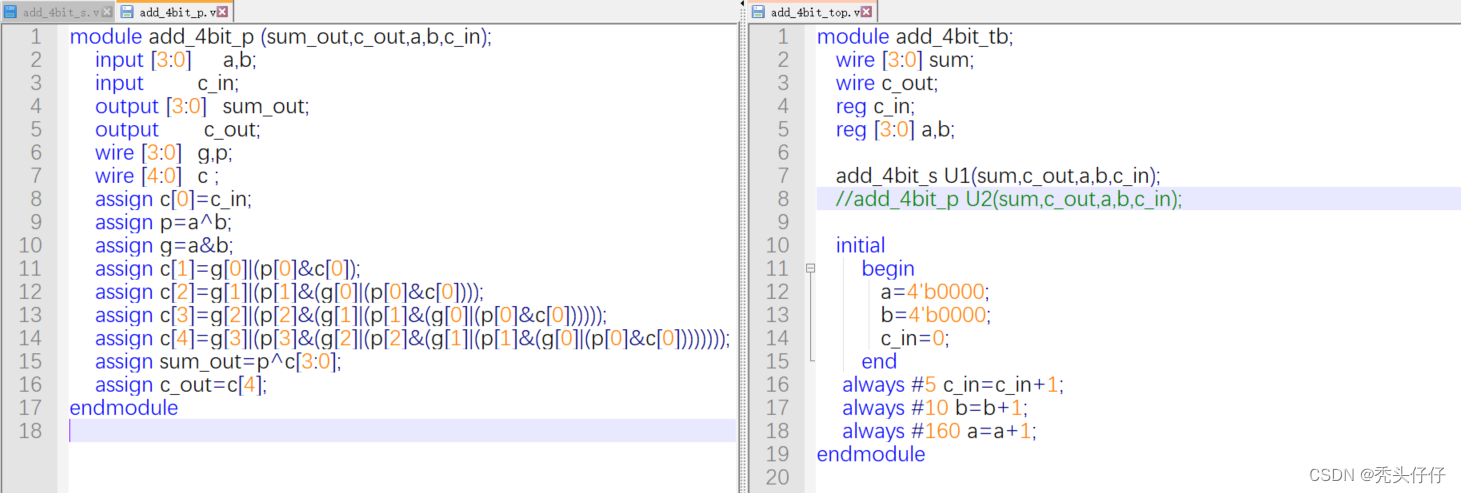Image resolution: width=1461 pixels, height=493 pixels.
Task: Close the add_4bit_top.v tab
Action: point(866,12)
